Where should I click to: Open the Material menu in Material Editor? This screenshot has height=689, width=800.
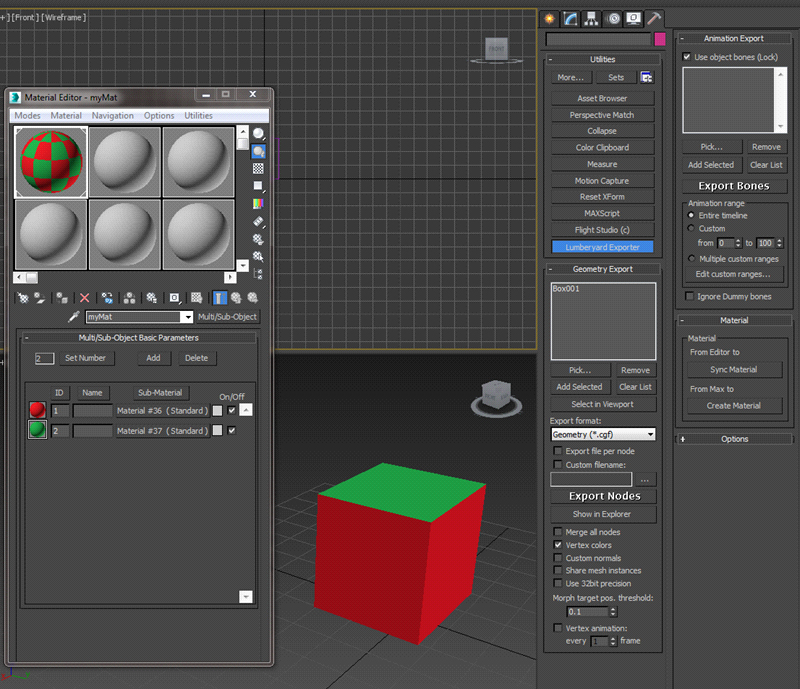click(x=66, y=116)
